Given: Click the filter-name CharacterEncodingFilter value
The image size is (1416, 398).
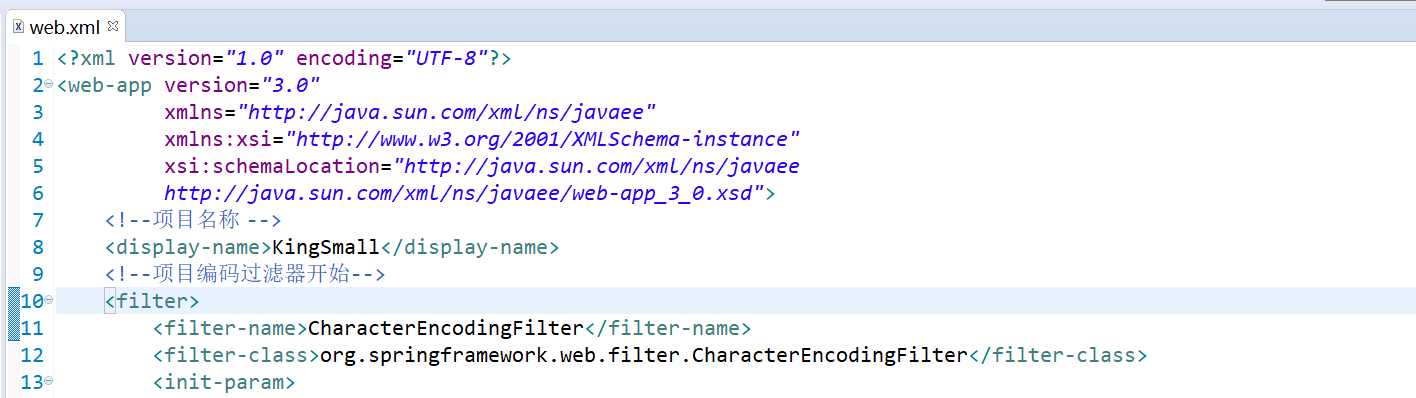Looking at the screenshot, I should (445, 328).
